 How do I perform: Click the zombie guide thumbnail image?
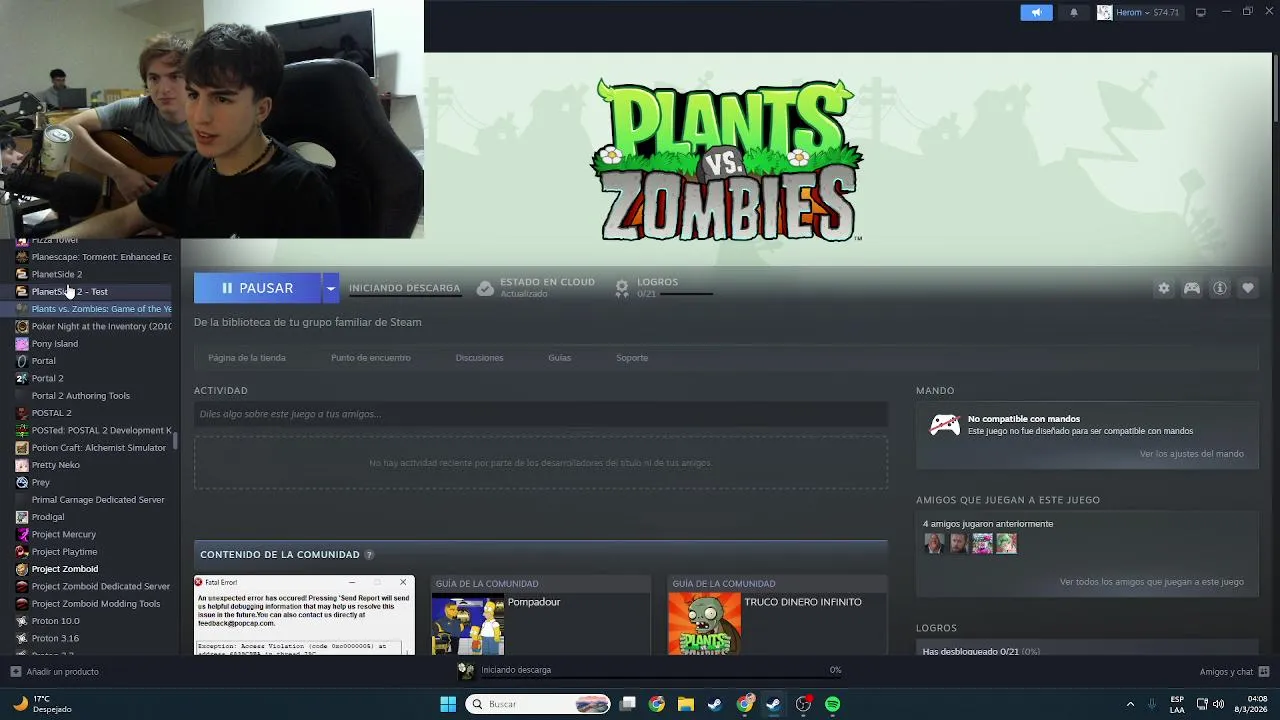(705, 624)
